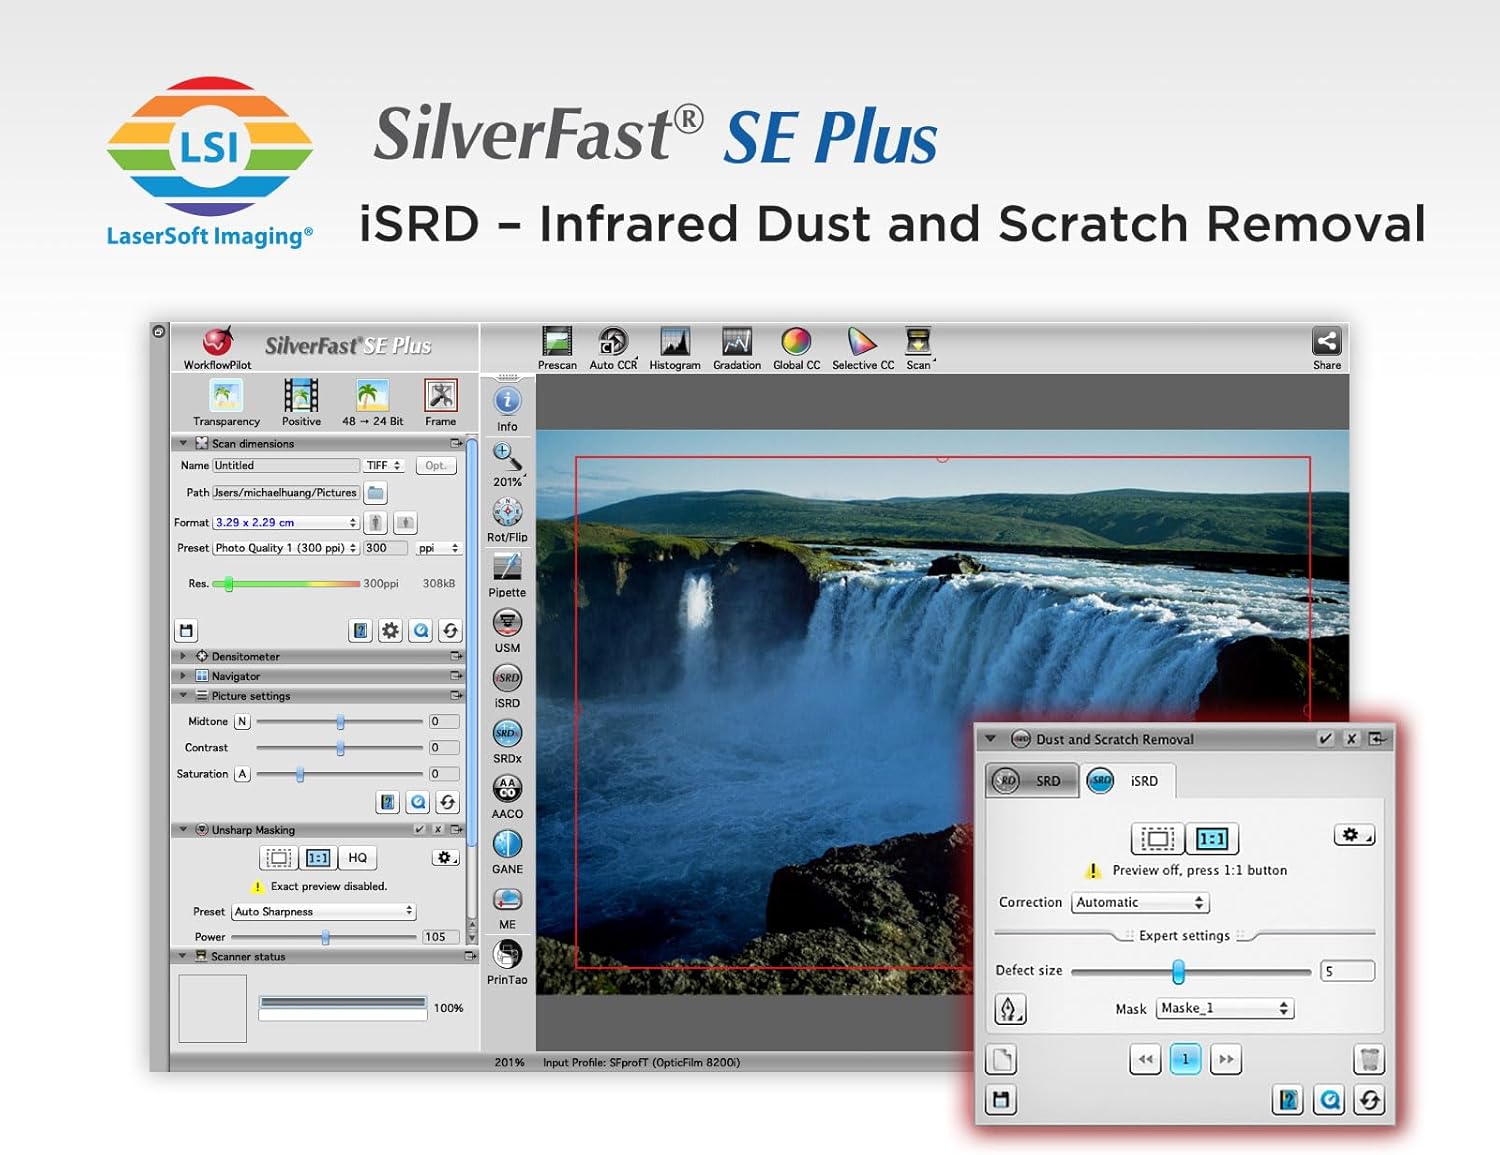The image size is (1500, 1155).
Task: Open Selective CC tool
Action: [862, 343]
